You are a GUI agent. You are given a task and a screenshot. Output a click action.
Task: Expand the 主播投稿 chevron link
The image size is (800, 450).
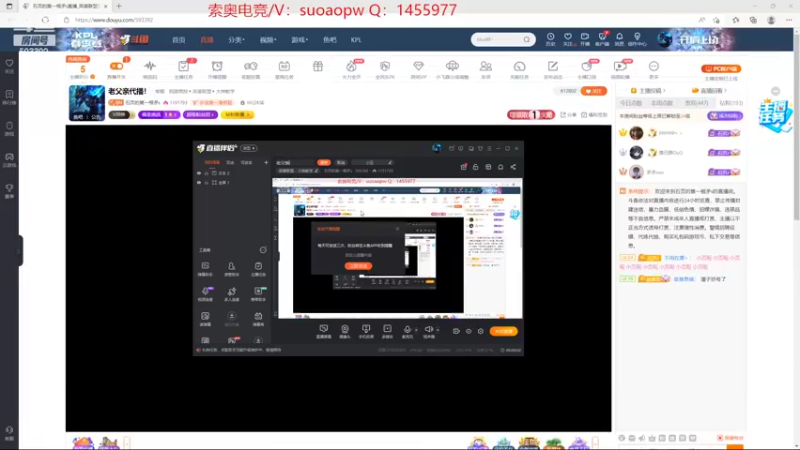click(x=648, y=90)
